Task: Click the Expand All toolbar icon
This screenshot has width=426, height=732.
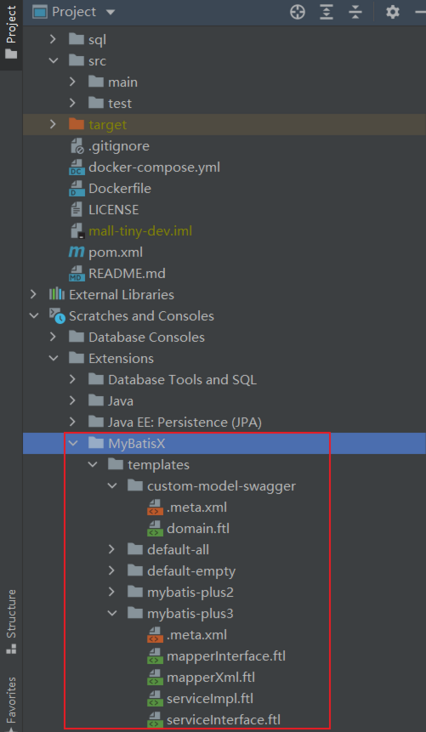Action: click(327, 12)
